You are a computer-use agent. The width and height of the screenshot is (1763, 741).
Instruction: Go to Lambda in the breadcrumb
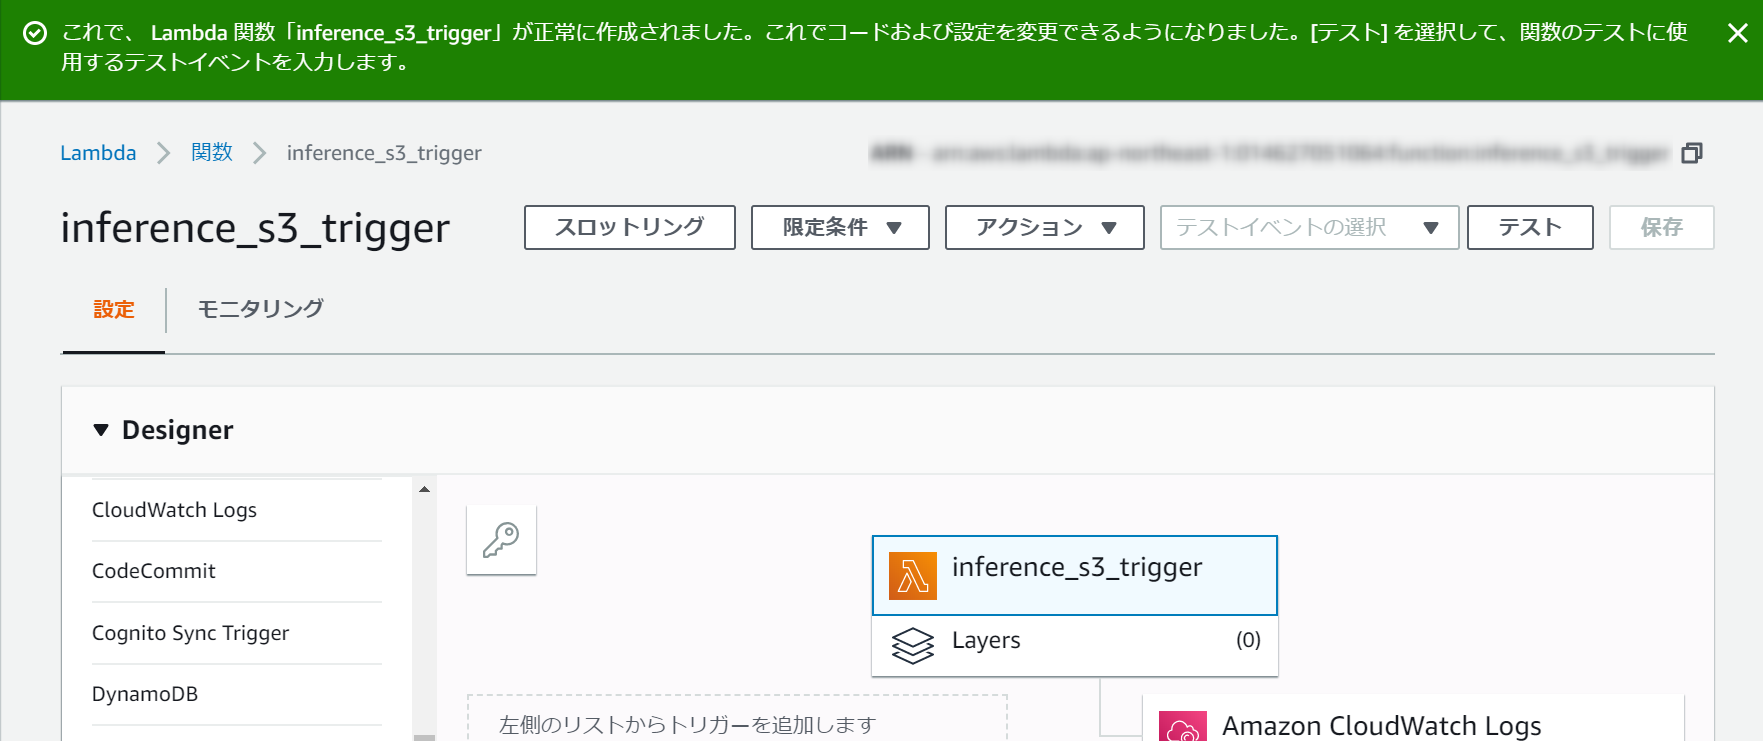click(x=98, y=153)
